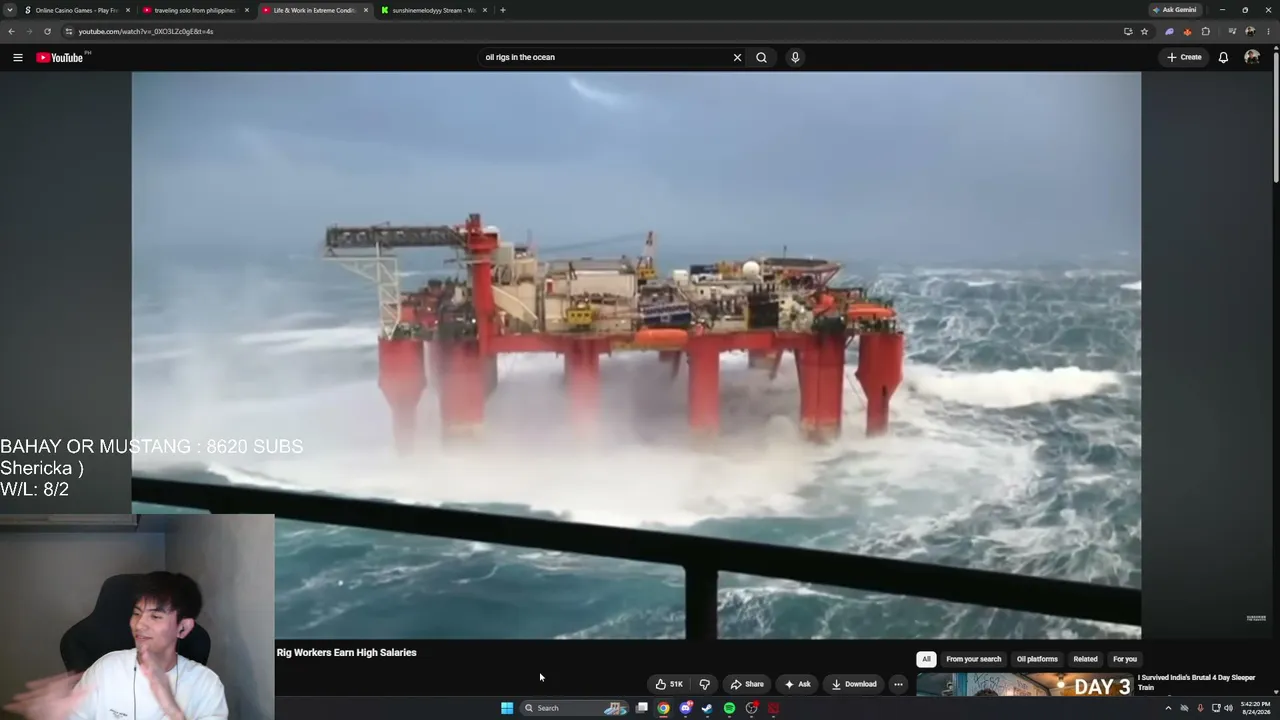Image resolution: width=1280 pixels, height=720 pixels.
Task: Select the For you chip
Action: [x=1125, y=659]
